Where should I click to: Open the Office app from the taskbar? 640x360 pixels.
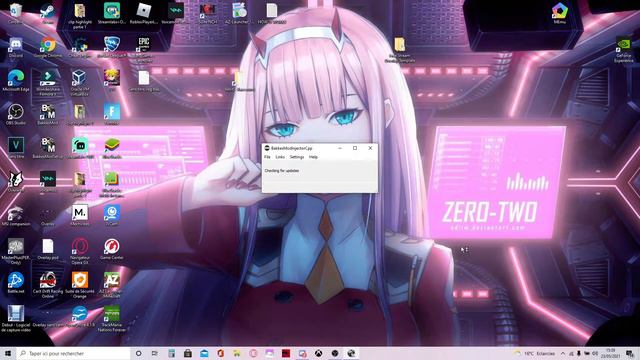point(220,353)
